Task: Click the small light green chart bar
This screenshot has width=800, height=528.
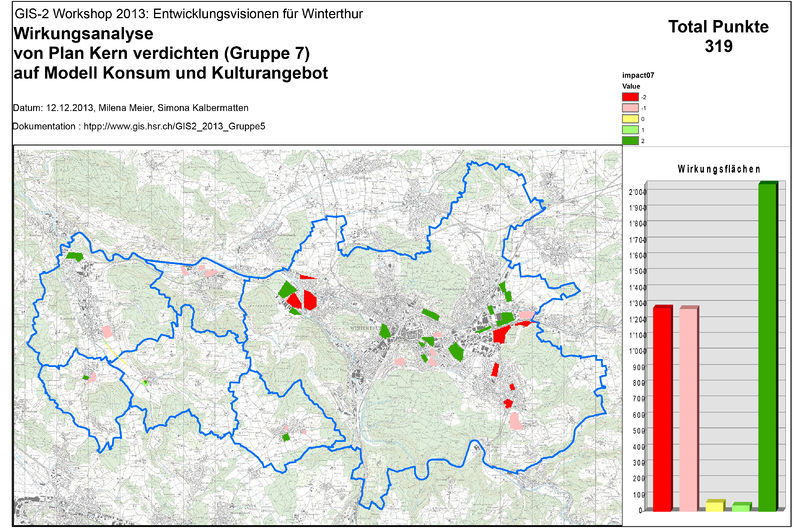Action: pos(741,506)
